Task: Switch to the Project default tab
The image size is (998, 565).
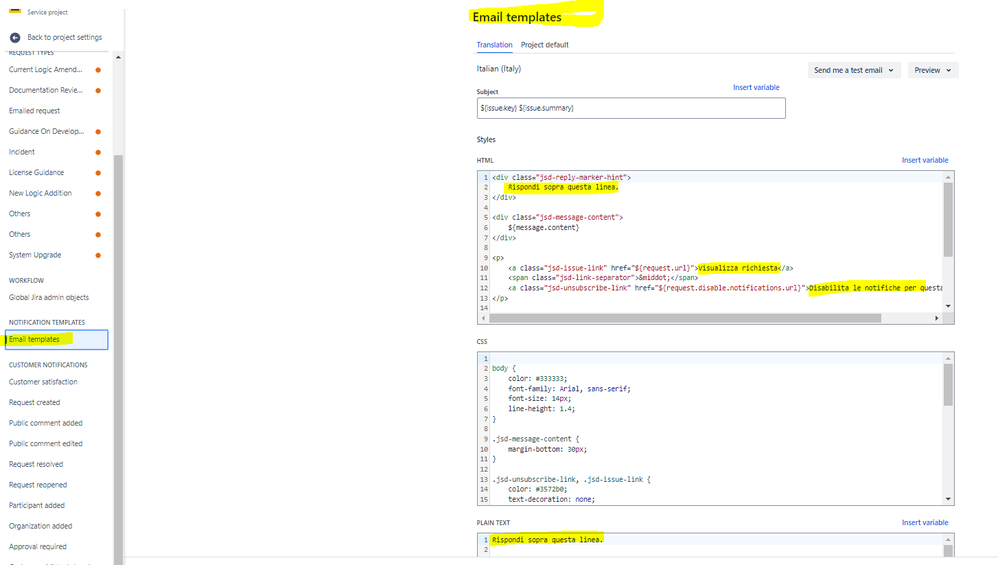Action: [545, 45]
